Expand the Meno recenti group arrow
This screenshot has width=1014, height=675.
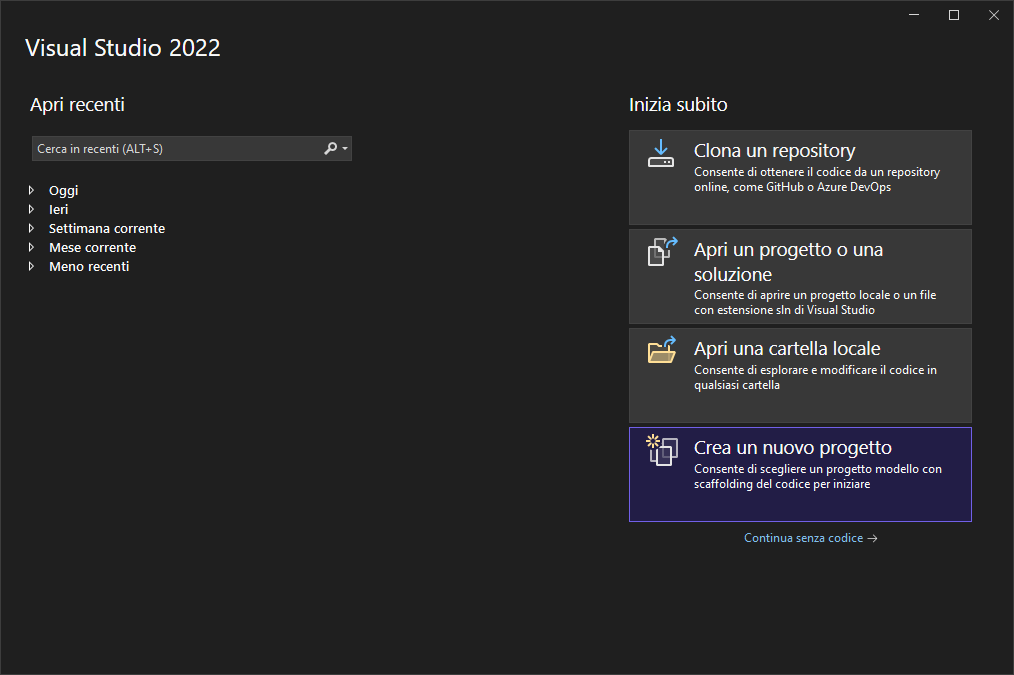click(31, 266)
